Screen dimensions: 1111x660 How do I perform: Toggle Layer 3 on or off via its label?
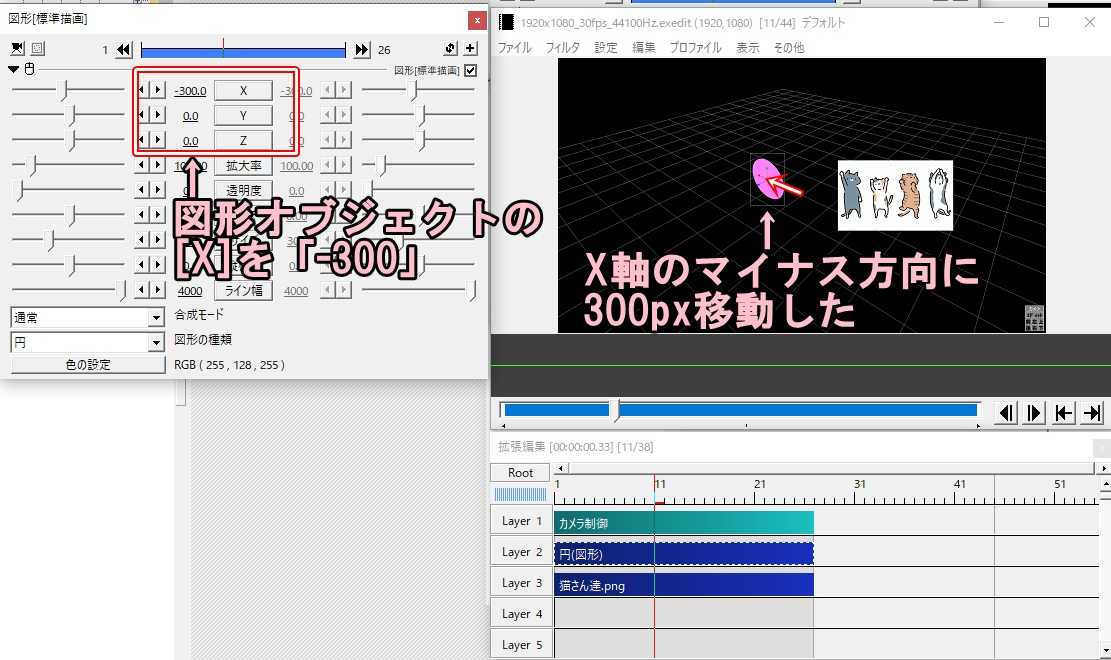click(x=520, y=585)
